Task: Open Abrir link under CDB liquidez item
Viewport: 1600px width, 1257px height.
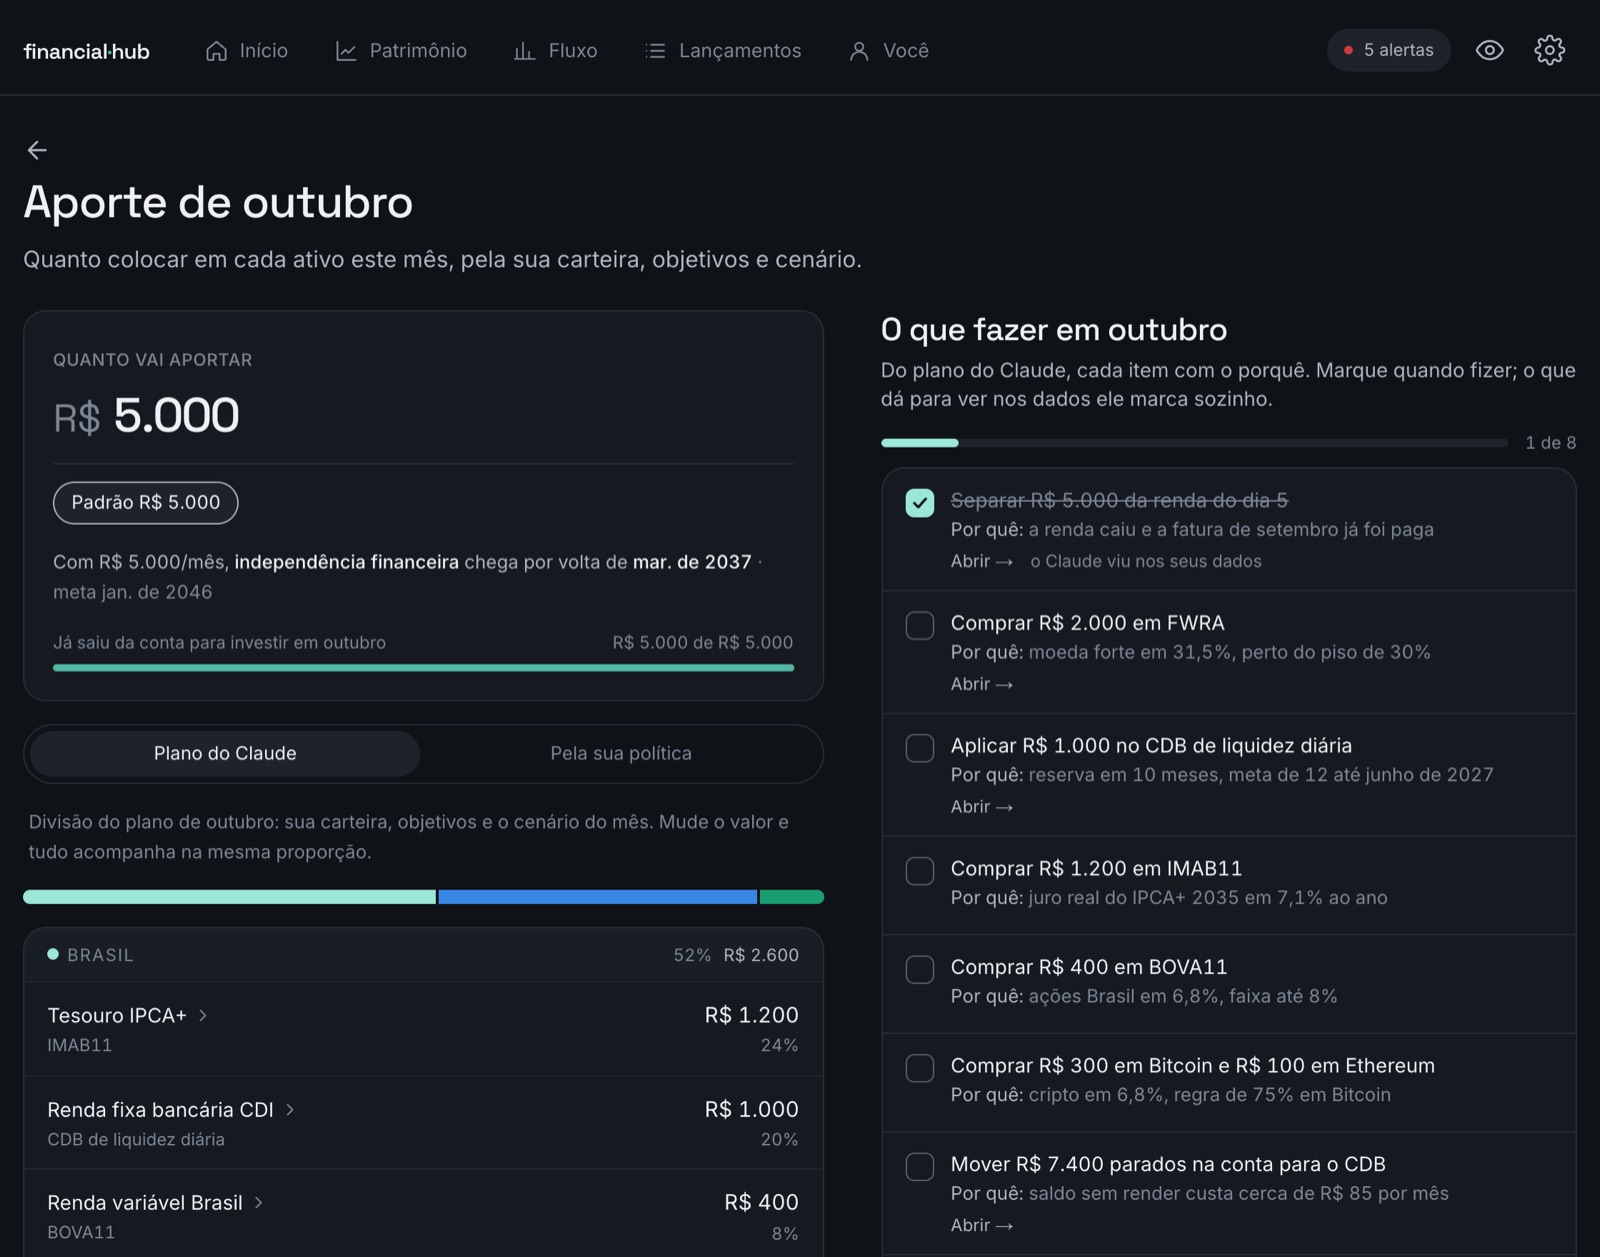Action: [x=982, y=806]
